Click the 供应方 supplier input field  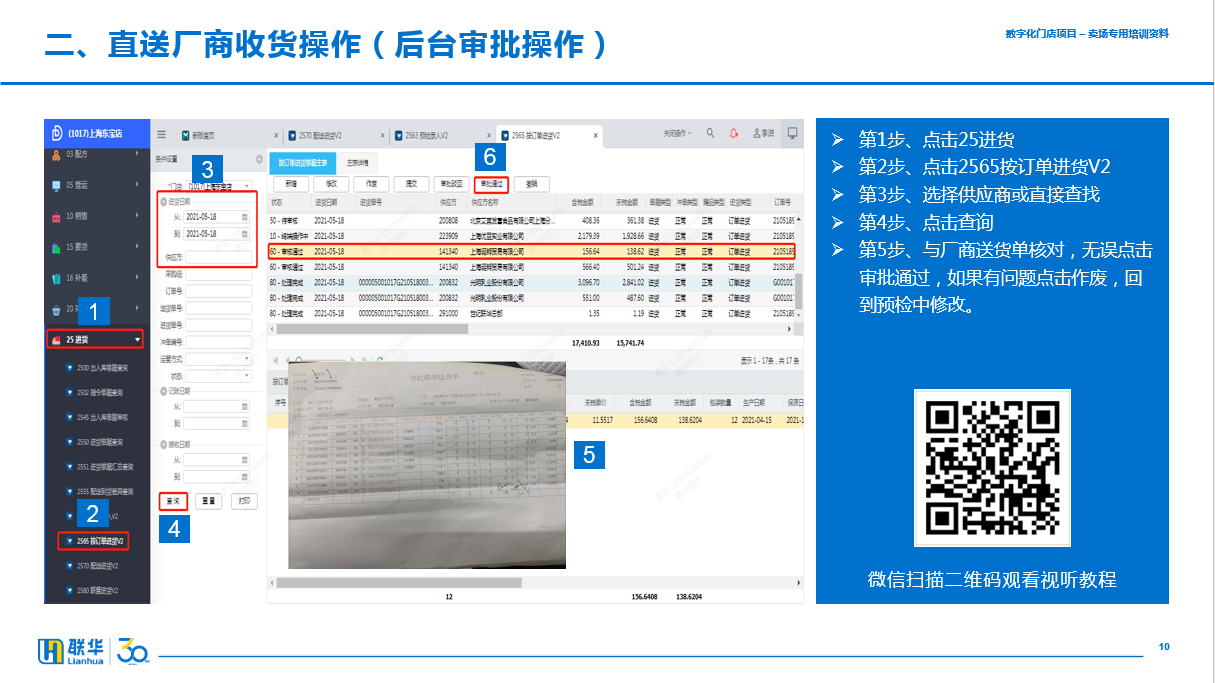(x=219, y=257)
